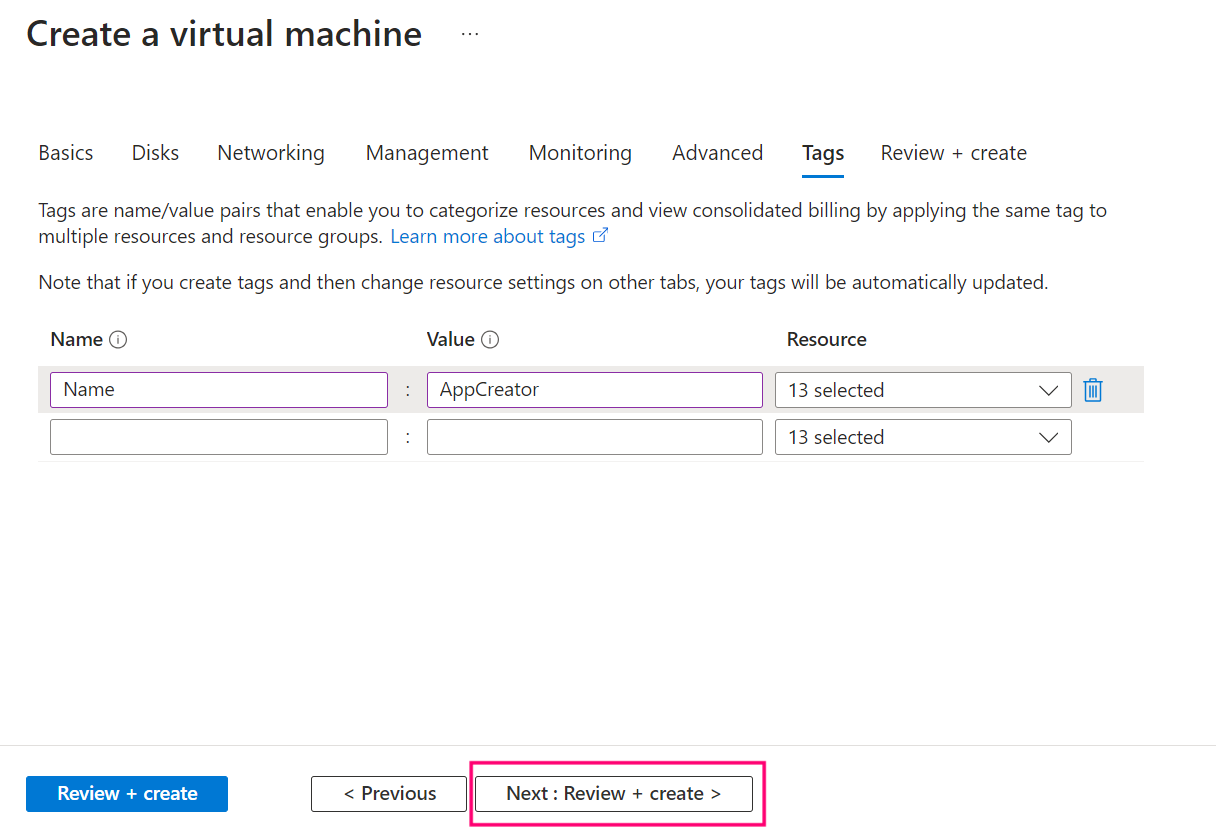Switch to the Basics tab
Viewport: 1216px width, 838px height.
66,153
